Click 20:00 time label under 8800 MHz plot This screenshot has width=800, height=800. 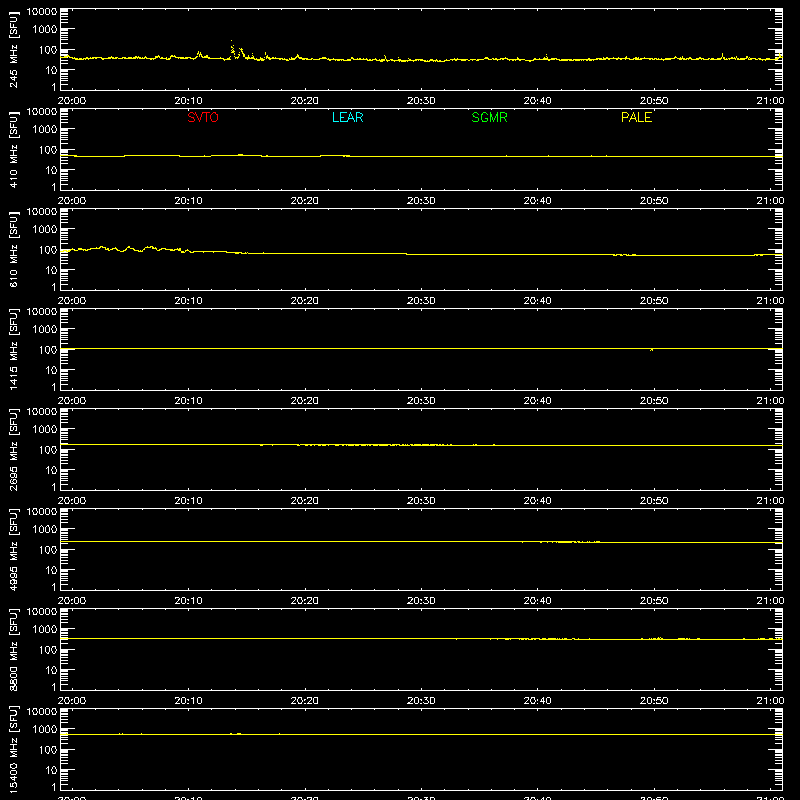coord(72,701)
